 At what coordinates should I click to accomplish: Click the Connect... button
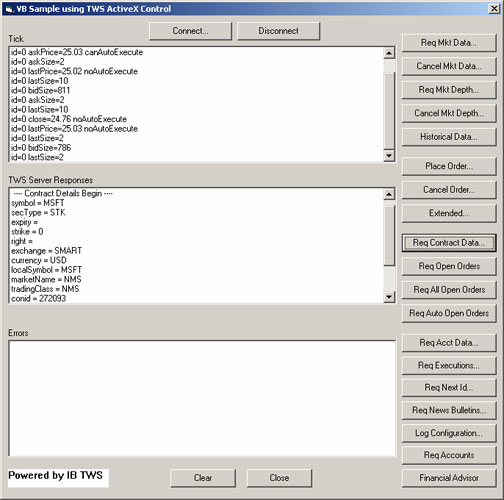pos(190,31)
